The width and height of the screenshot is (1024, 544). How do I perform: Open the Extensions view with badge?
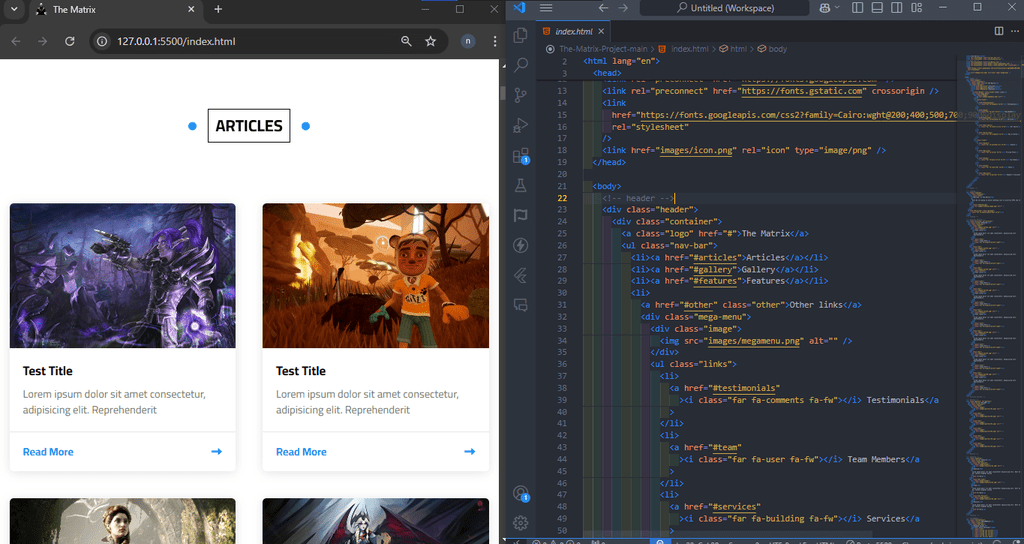520,155
